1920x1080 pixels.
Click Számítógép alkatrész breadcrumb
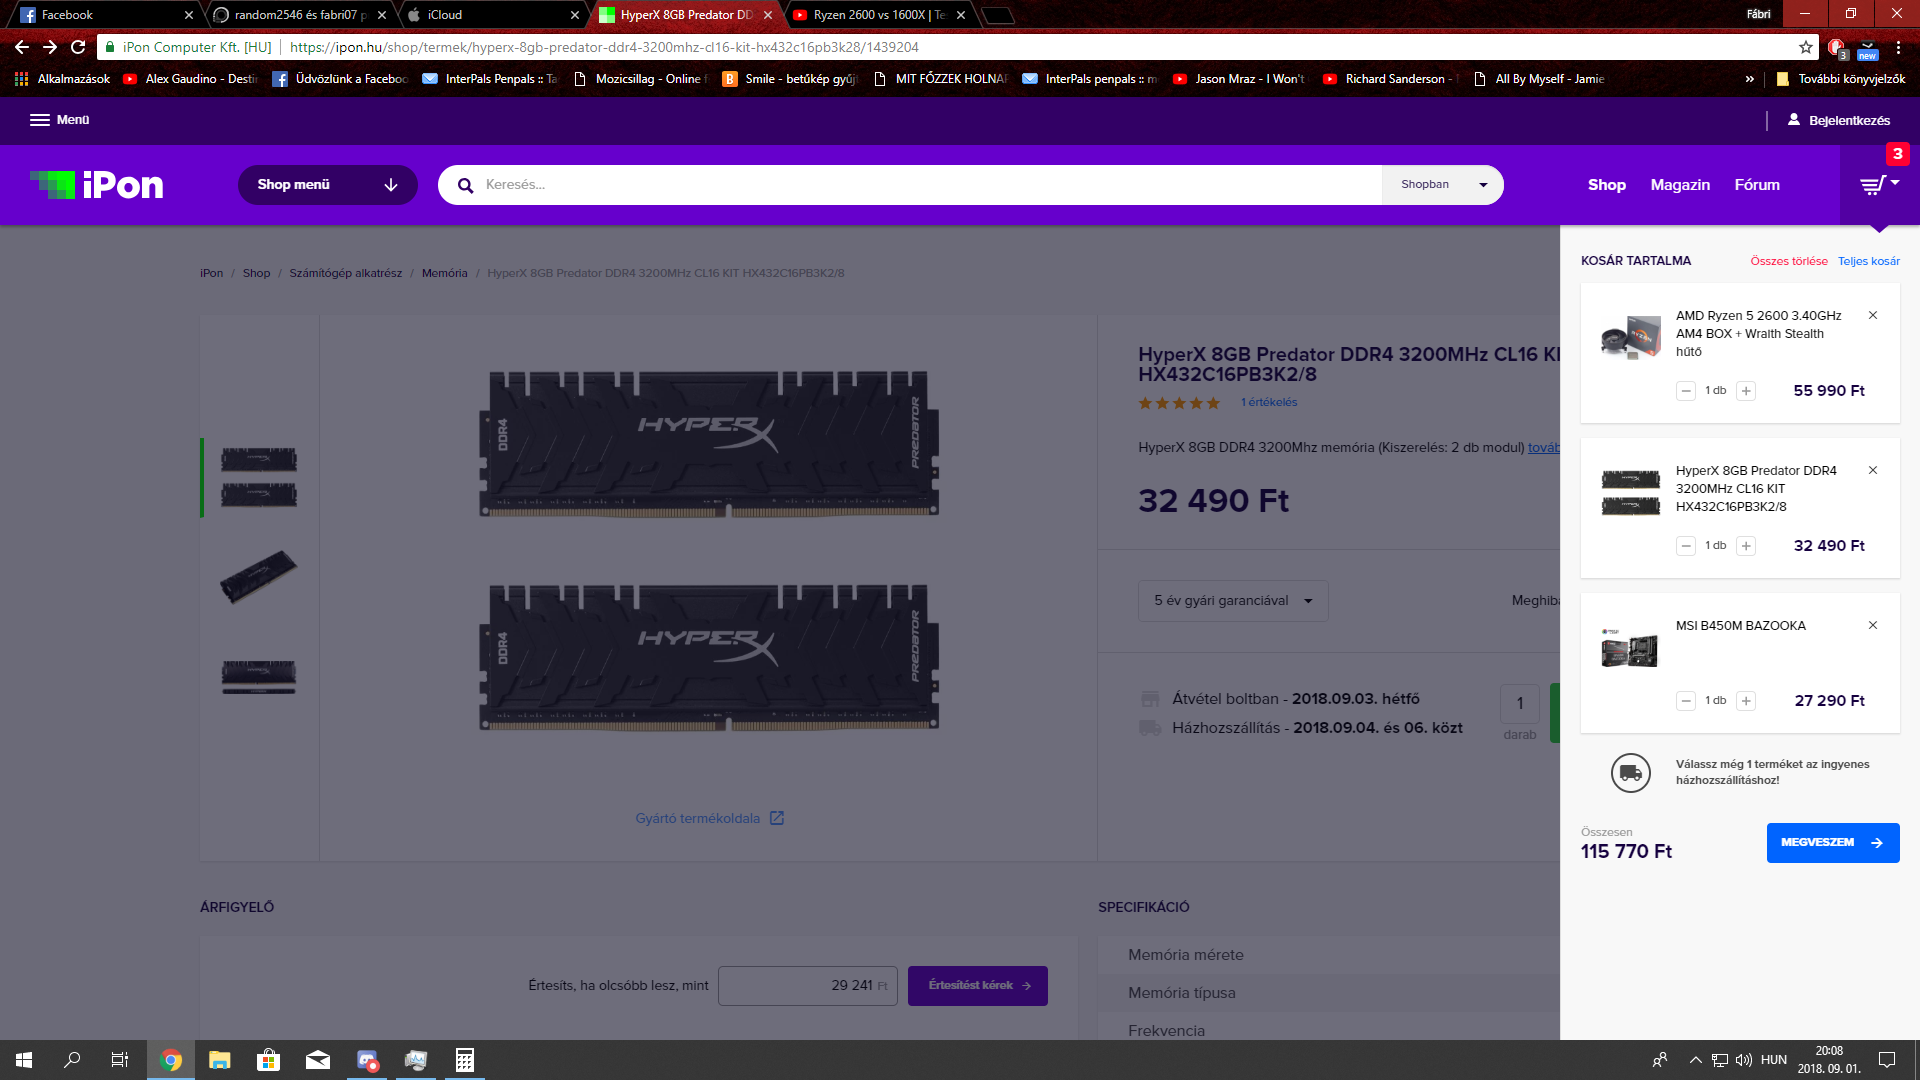pyautogui.click(x=346, y=273)
